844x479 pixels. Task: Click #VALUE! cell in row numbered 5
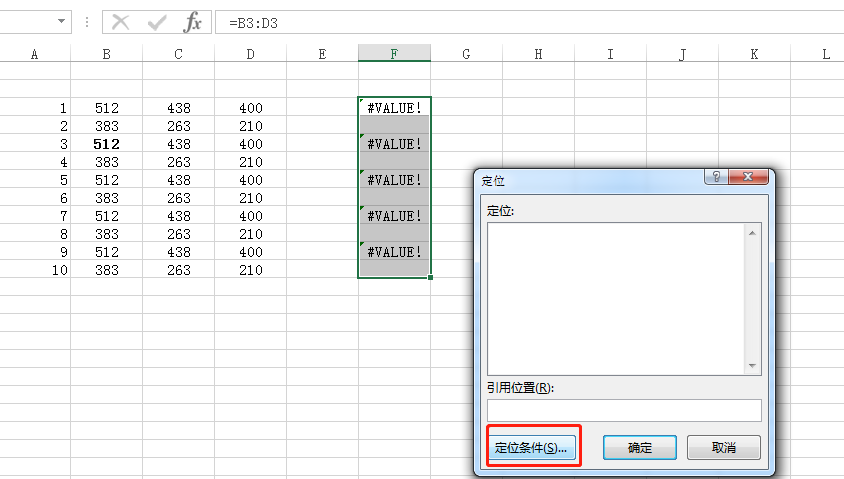pos(395,179)
